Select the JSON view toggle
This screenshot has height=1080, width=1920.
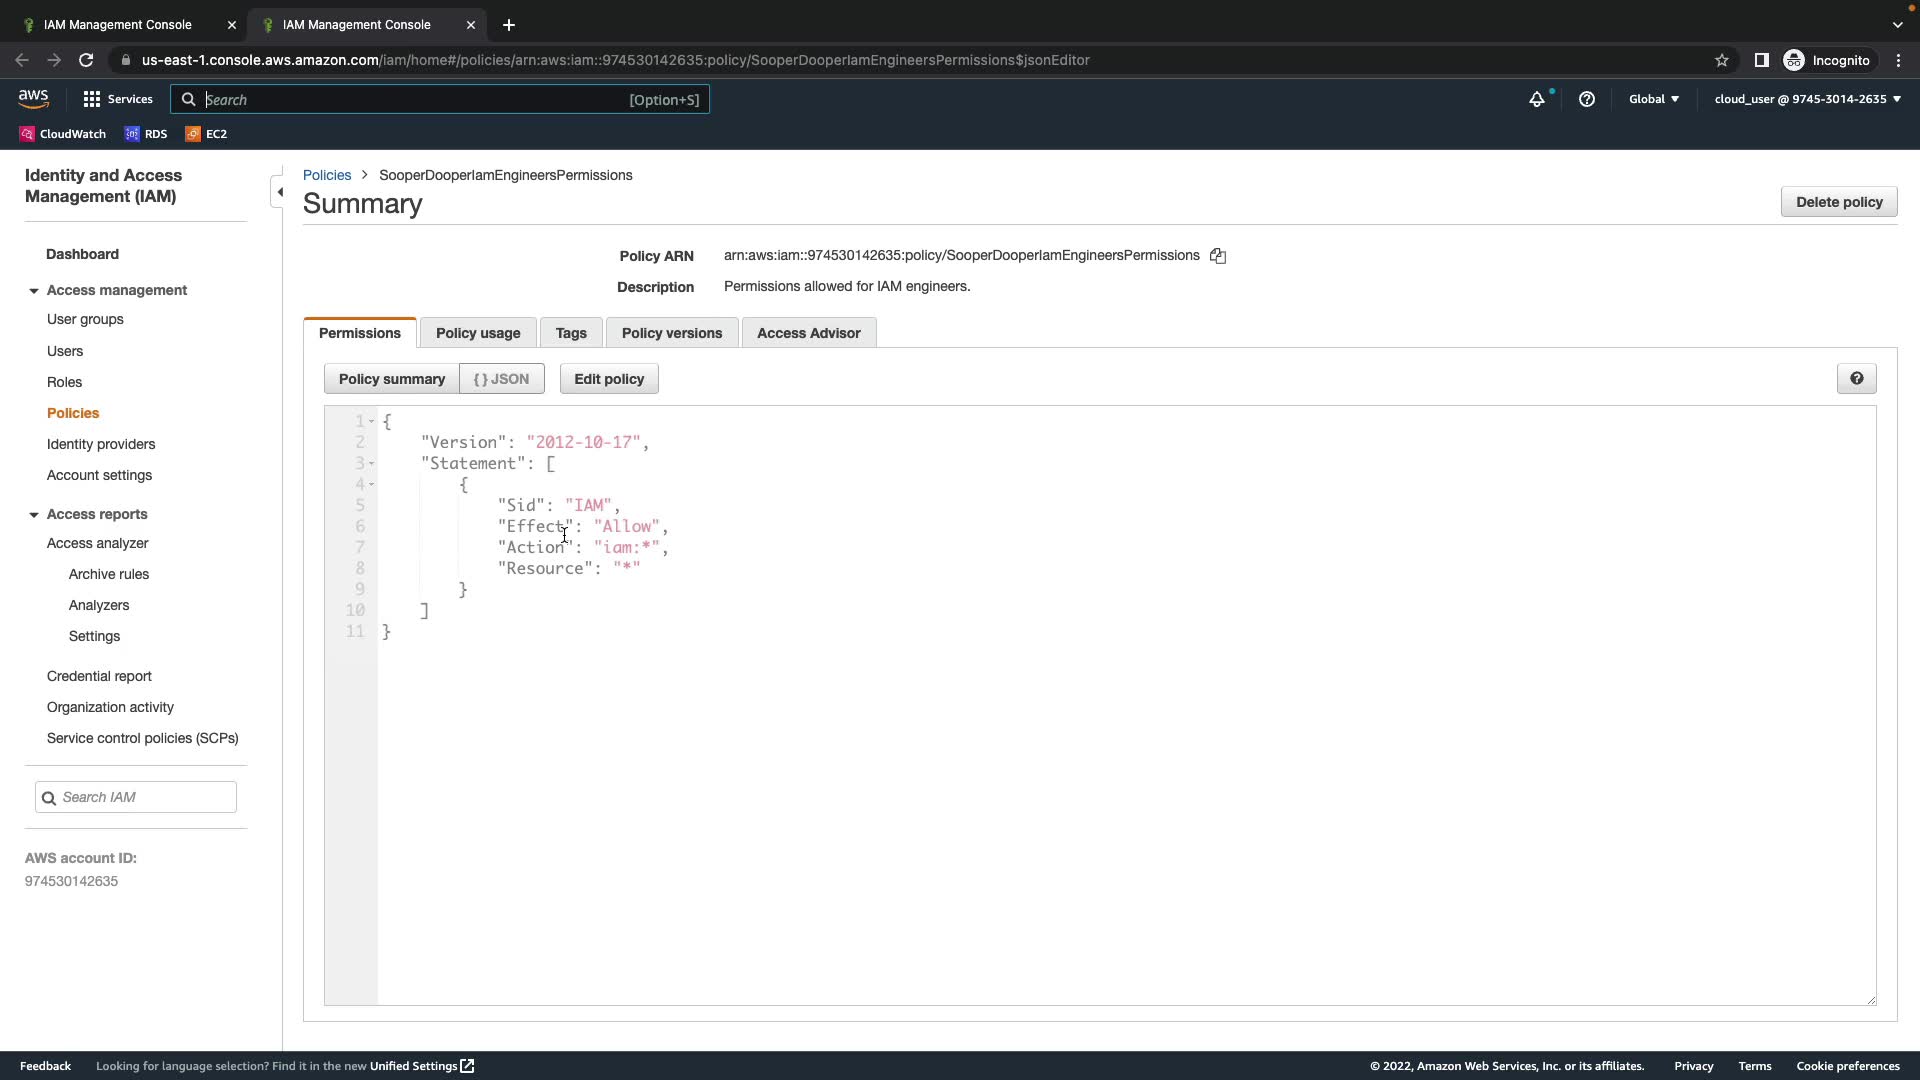click(x=502, y=379)
